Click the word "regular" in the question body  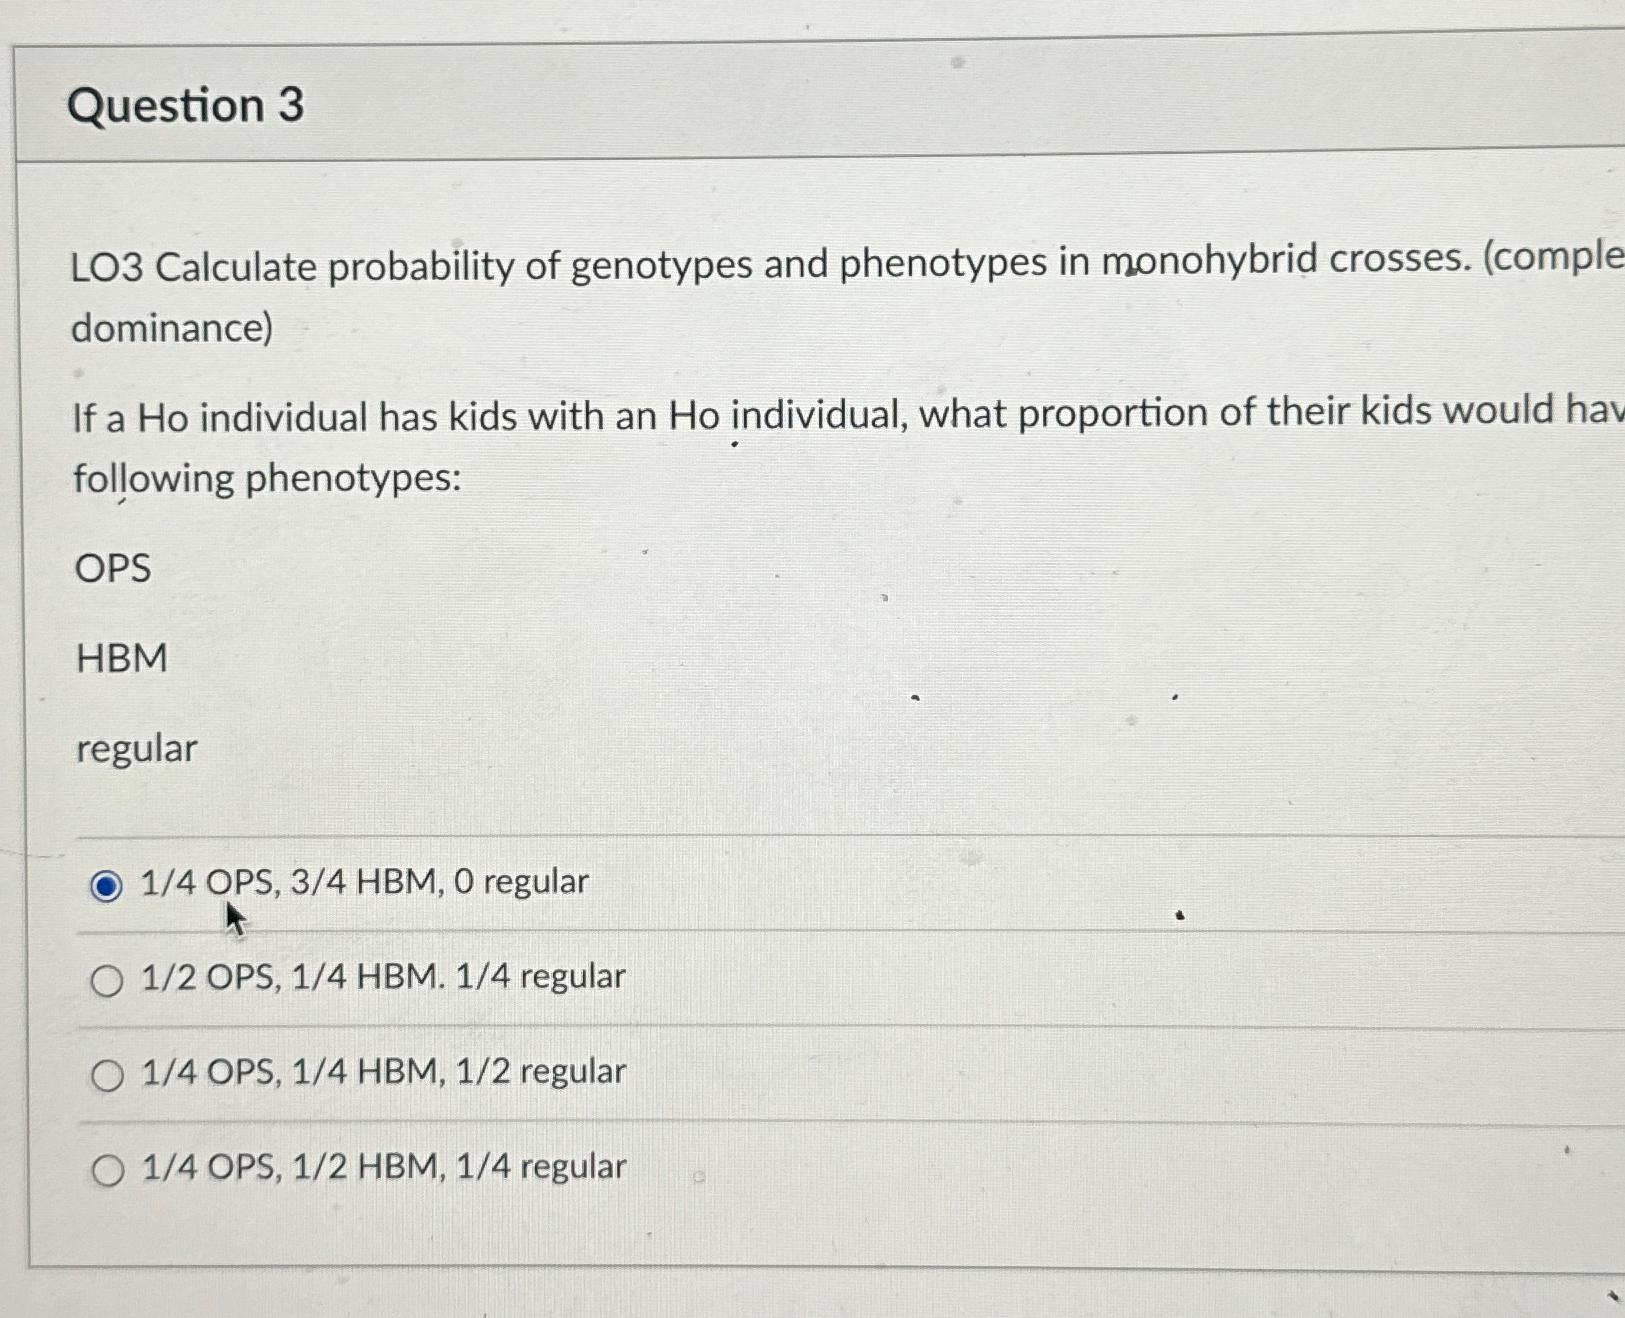136,749
